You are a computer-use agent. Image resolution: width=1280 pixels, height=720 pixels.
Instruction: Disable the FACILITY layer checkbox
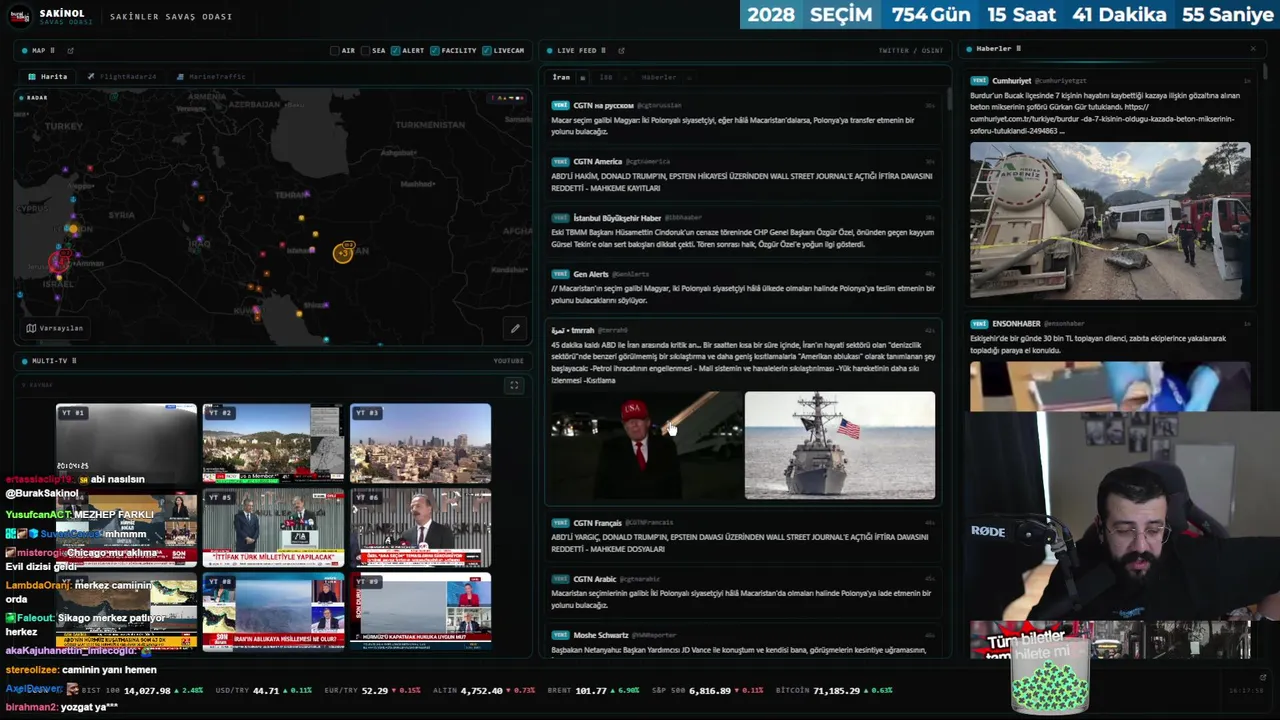(435, 50)
